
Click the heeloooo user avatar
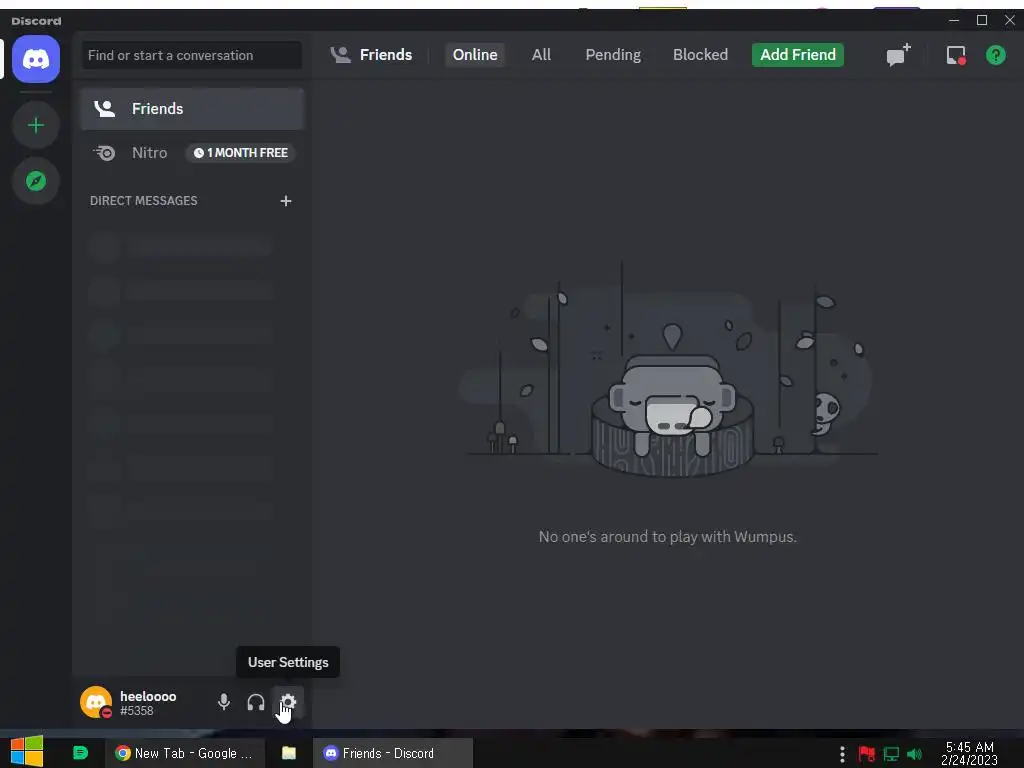[x=96, y=702]
